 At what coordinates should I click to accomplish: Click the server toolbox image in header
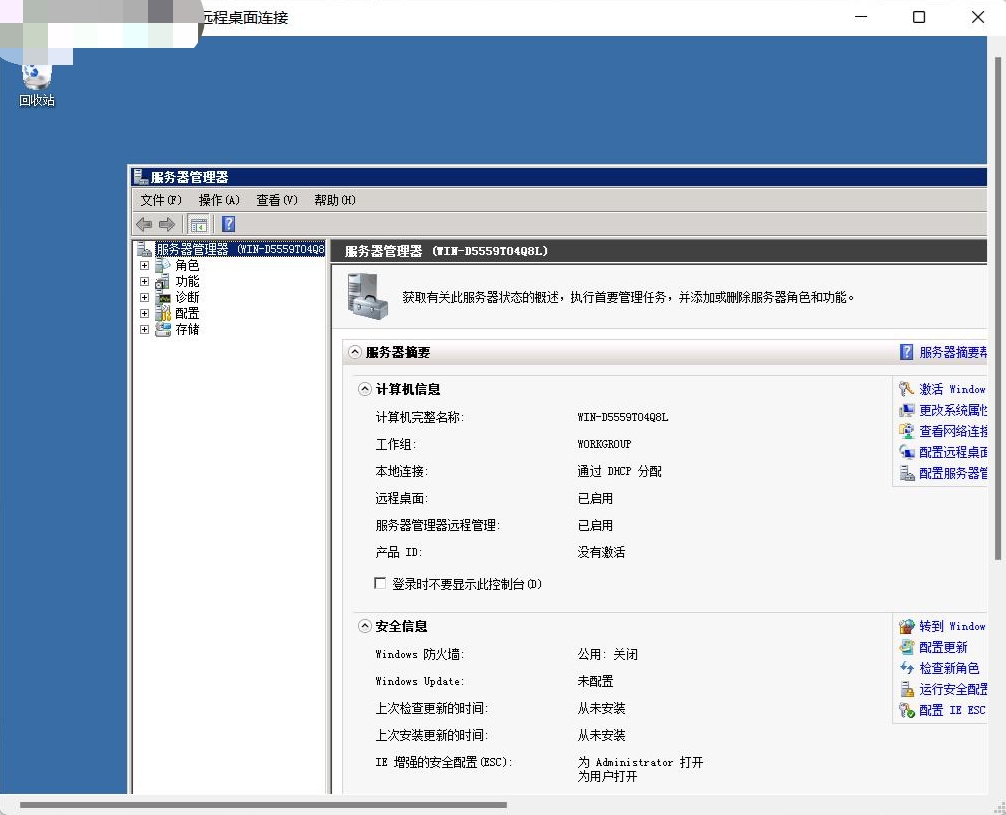[x=368, y=296]
